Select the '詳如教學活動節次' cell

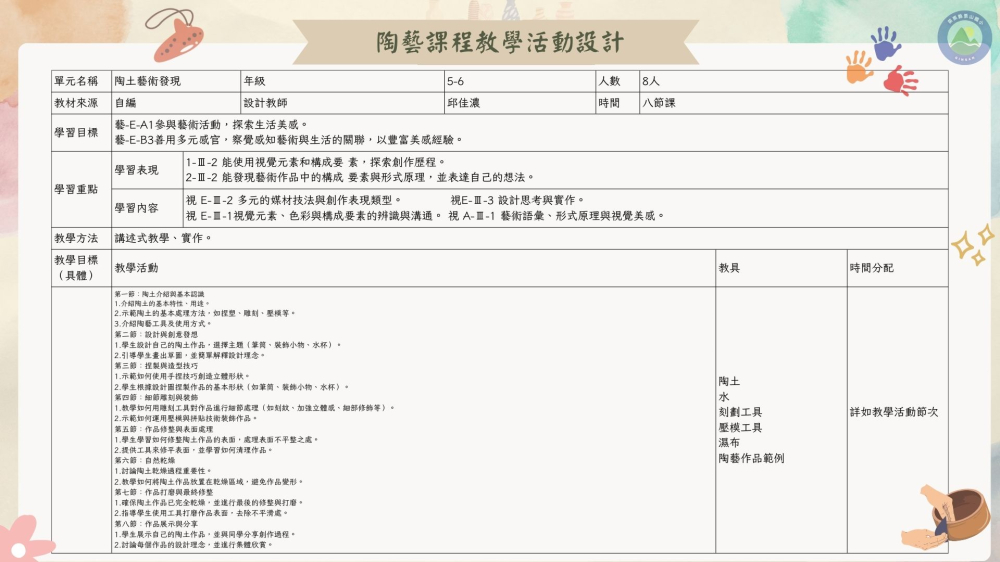(898, 420)
